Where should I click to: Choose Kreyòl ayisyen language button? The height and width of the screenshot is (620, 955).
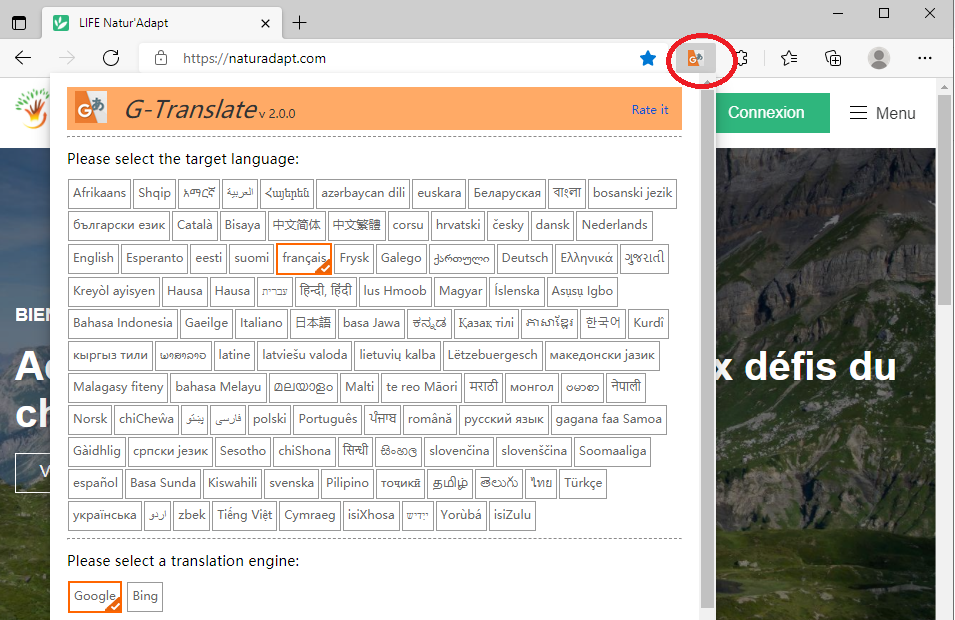point(114,291)
